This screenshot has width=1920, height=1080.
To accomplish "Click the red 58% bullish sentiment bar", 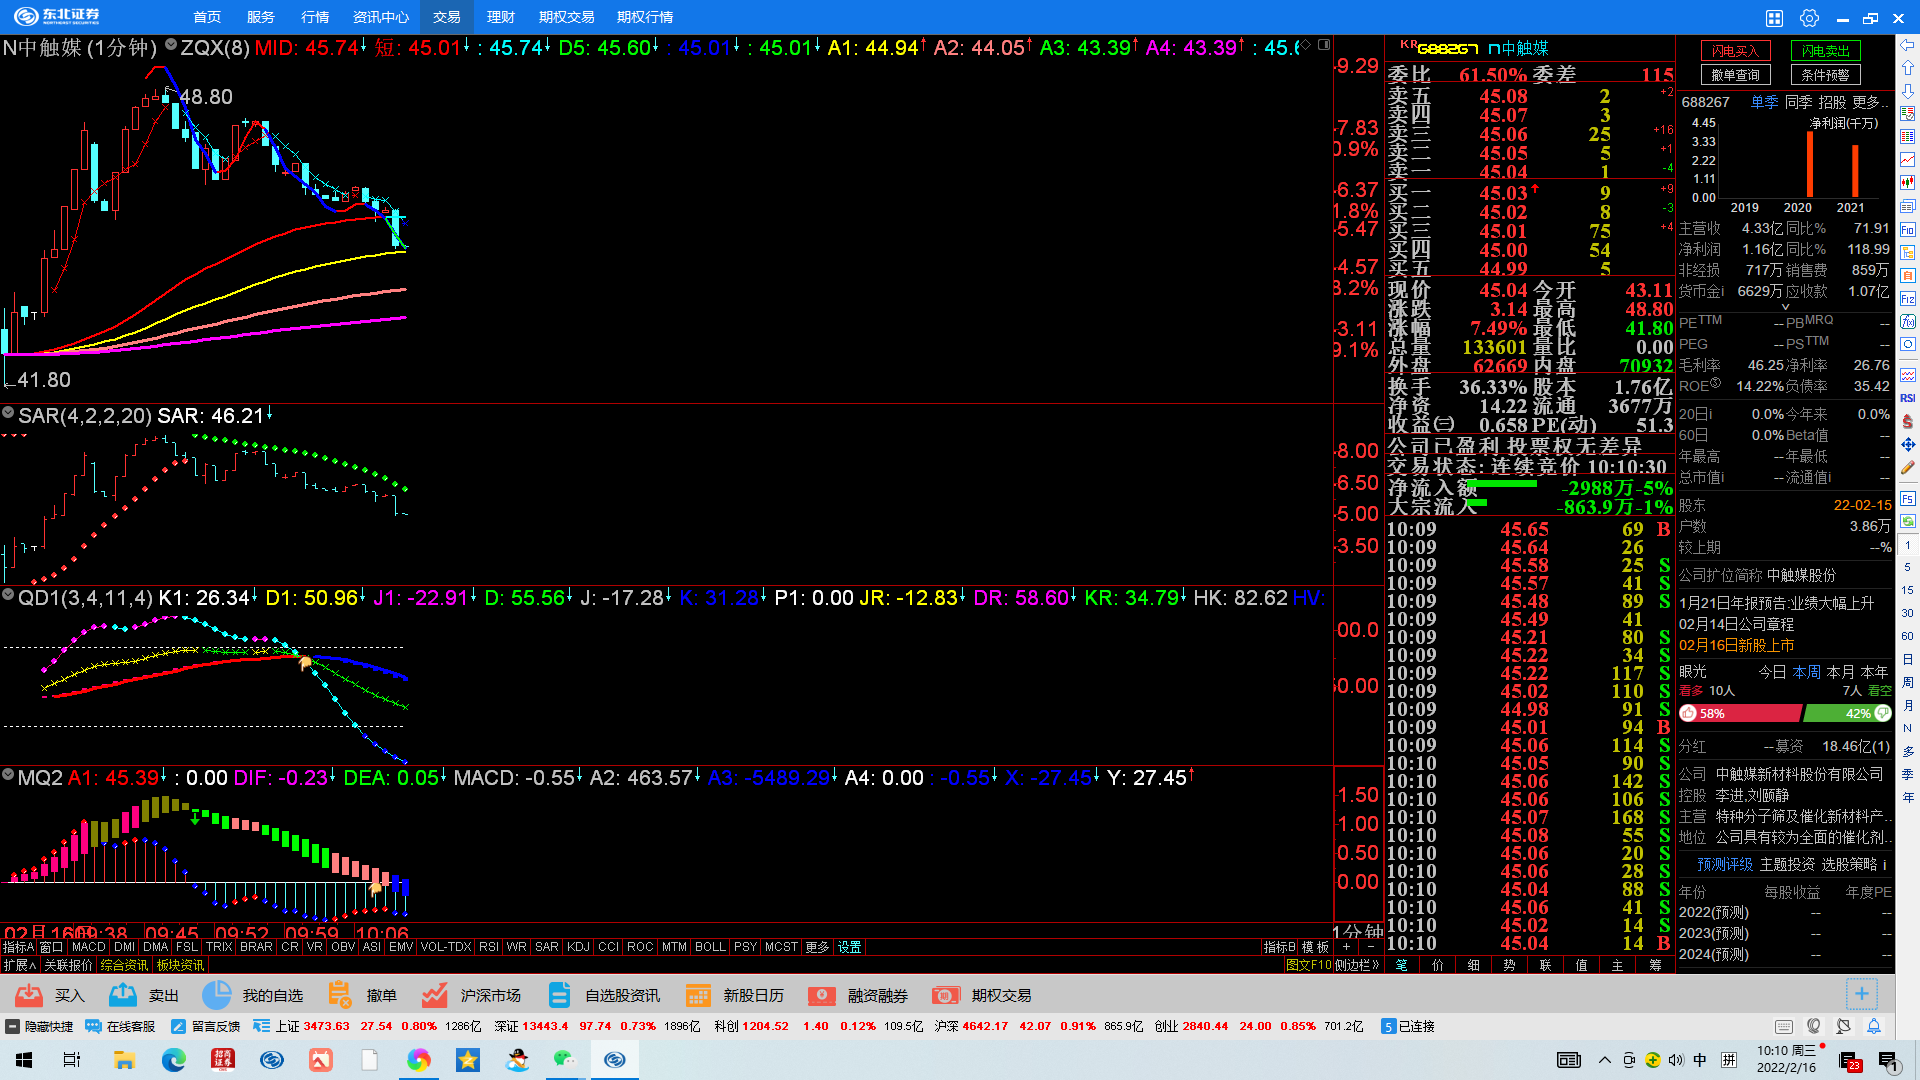I will point(1740,714).
